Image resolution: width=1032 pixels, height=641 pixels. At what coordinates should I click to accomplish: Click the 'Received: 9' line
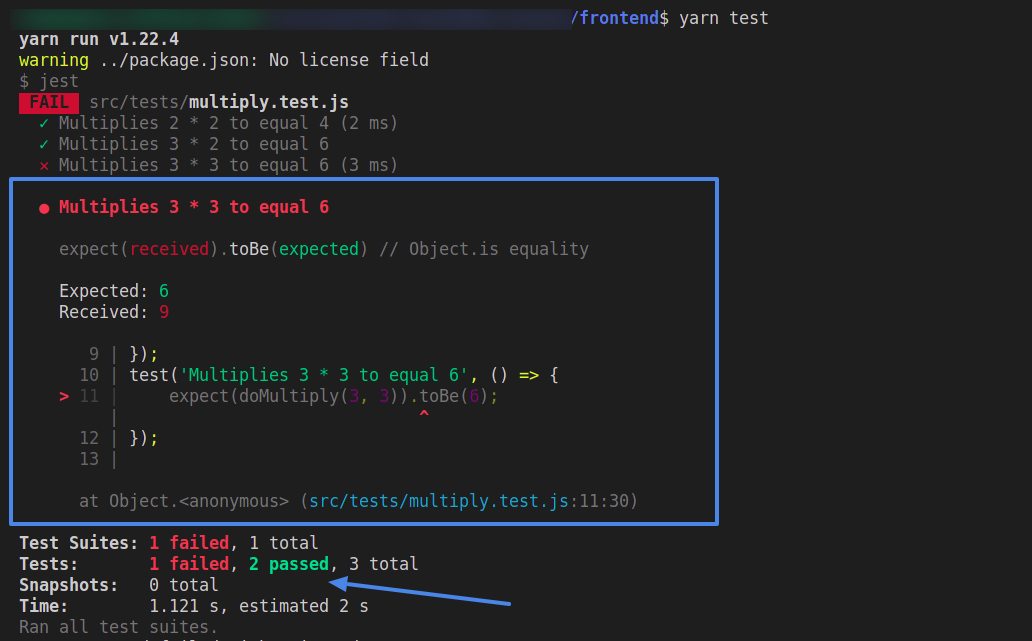(114, 312)
